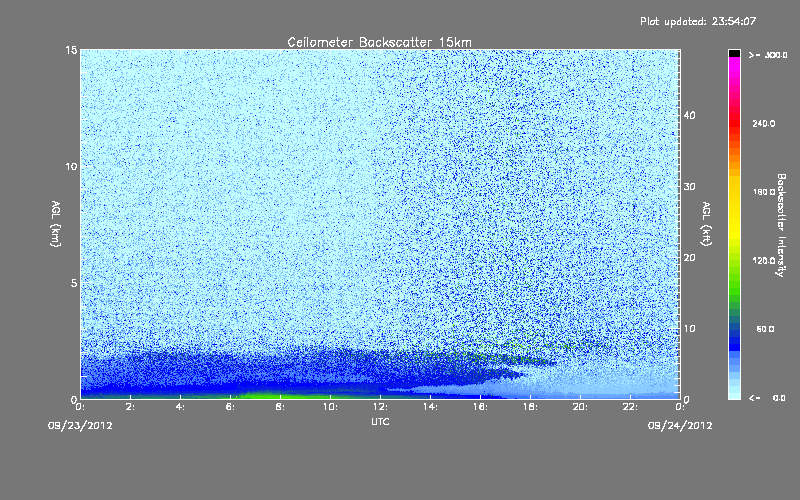
Task: Click the 40 kft tick label
Action: (x=689, y=115)
